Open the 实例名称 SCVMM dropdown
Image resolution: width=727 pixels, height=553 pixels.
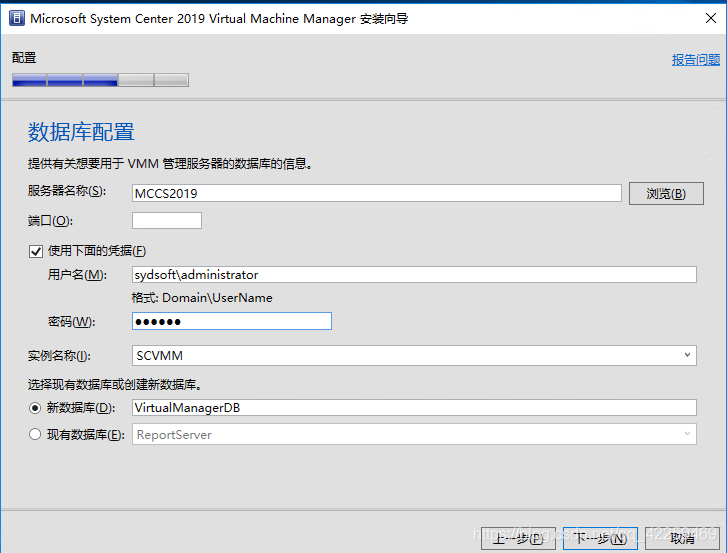(414, 356)
